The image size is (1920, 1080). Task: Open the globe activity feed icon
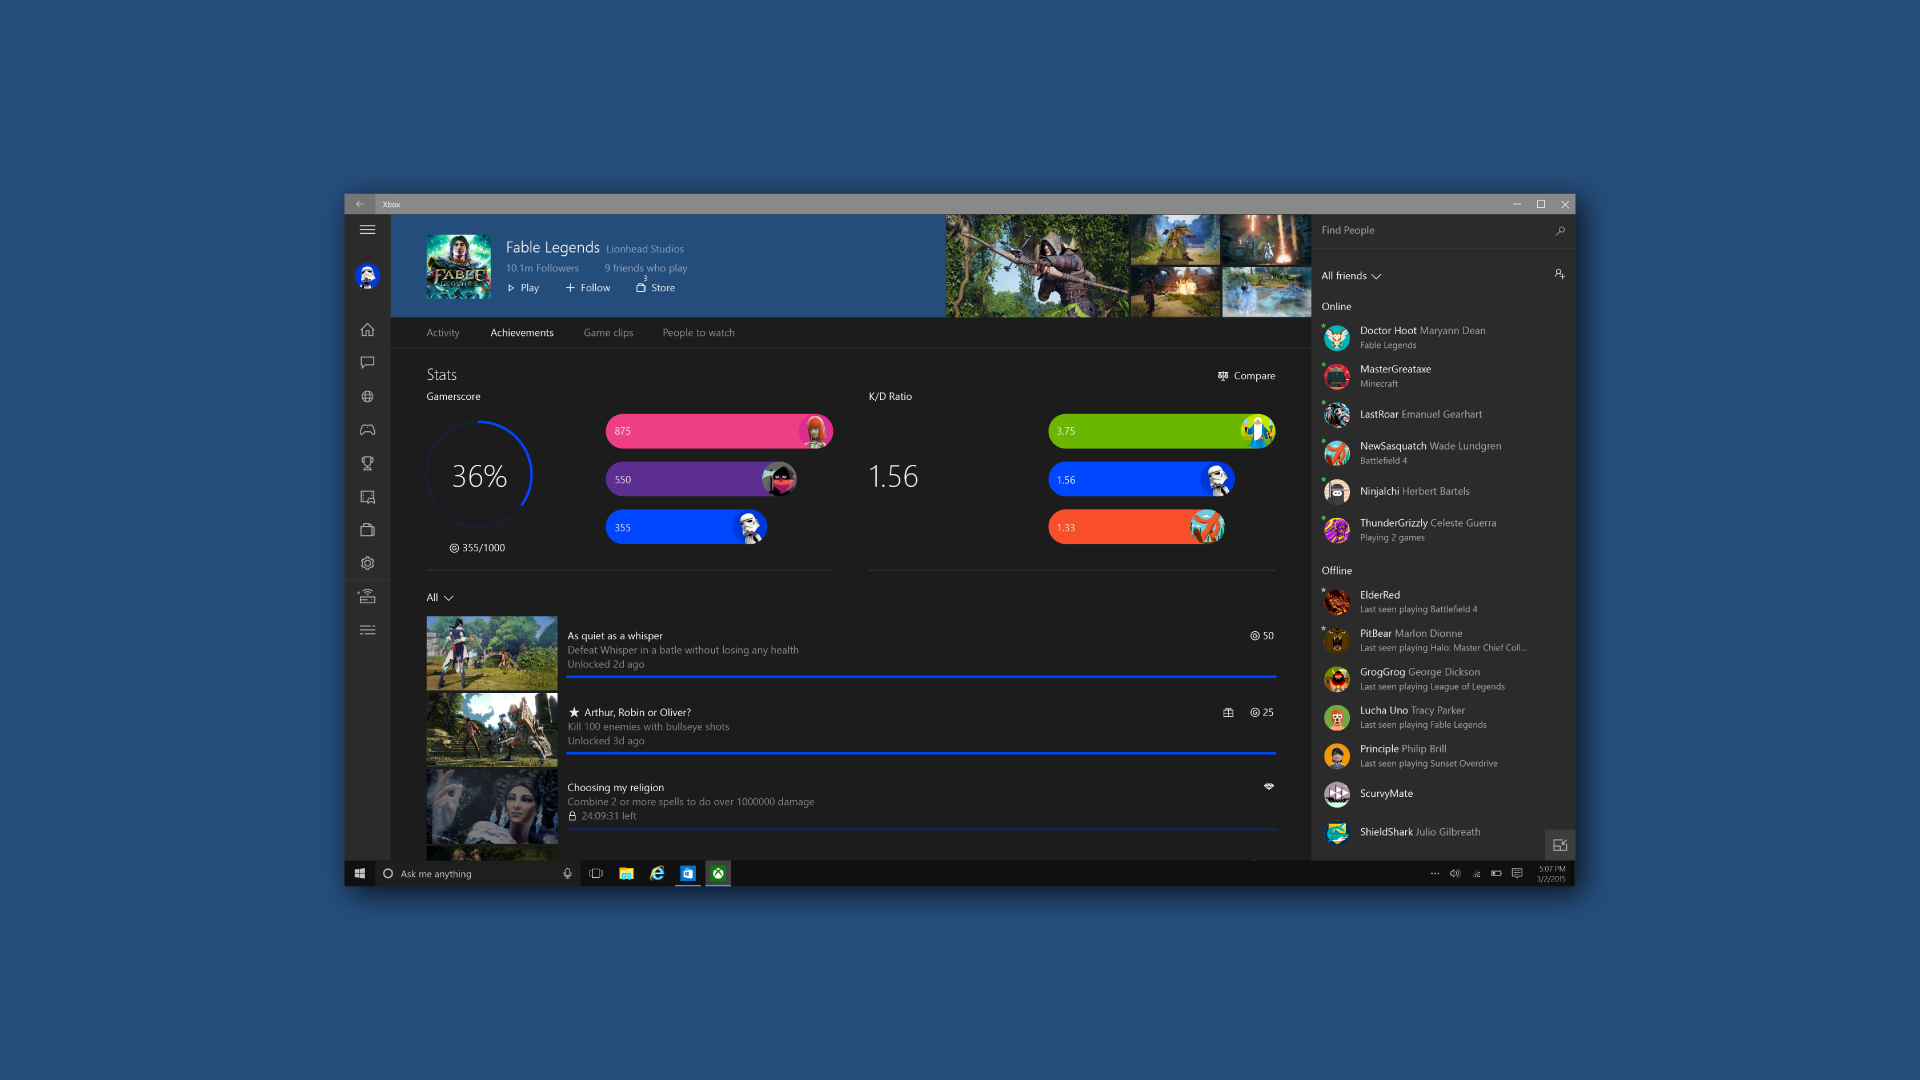[367, 396]
